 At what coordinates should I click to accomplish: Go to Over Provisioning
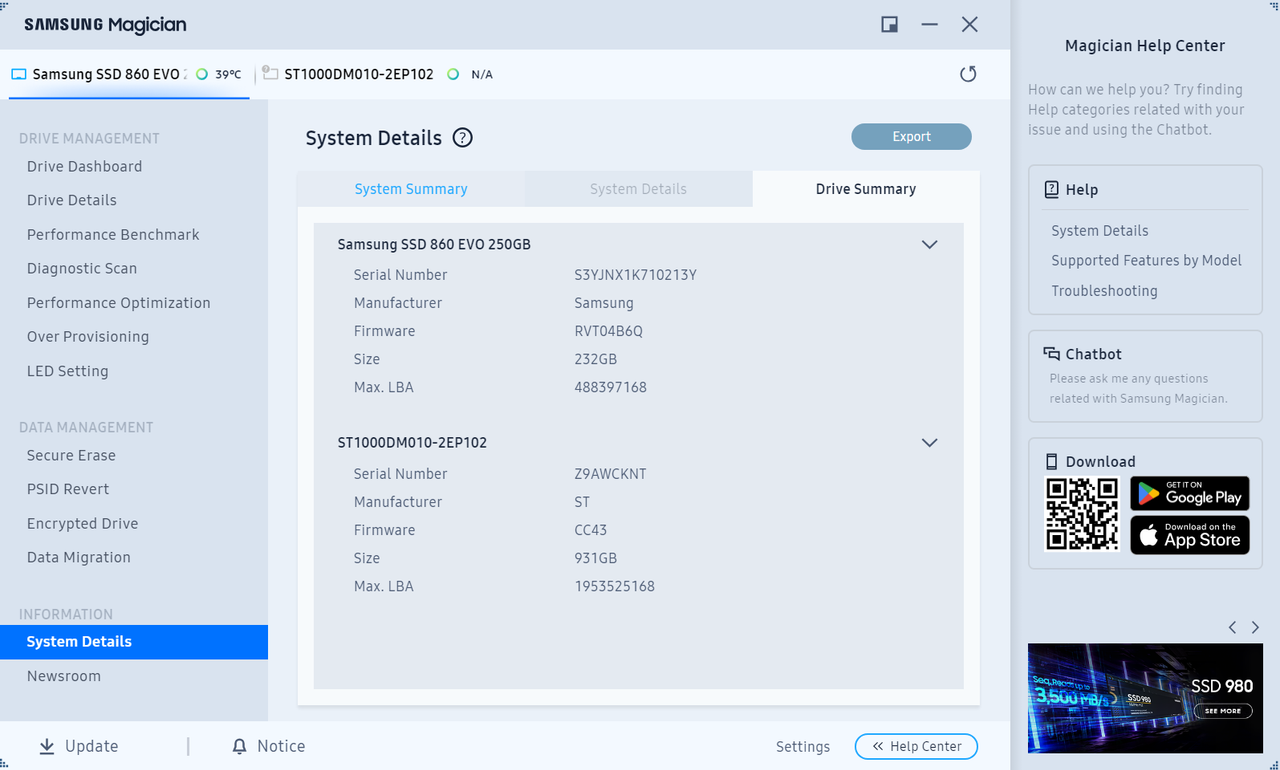88,337
